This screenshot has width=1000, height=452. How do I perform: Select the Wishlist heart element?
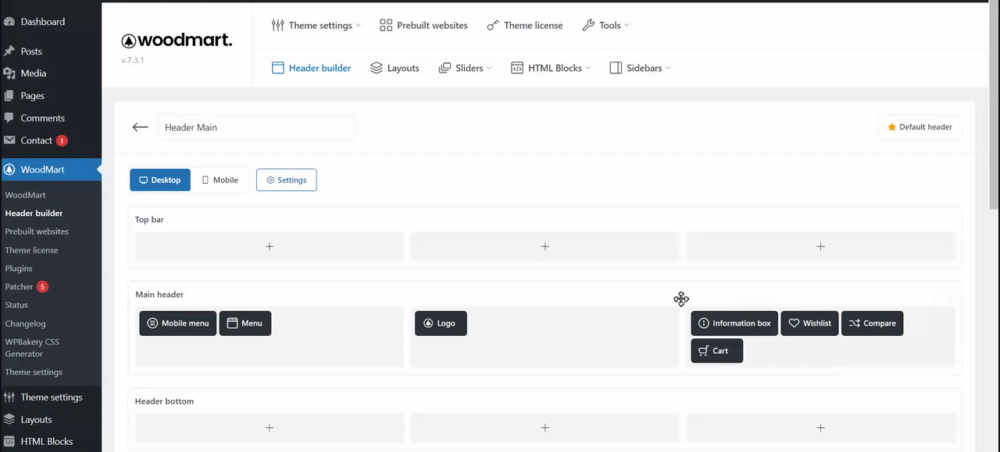tap(809, 323)
